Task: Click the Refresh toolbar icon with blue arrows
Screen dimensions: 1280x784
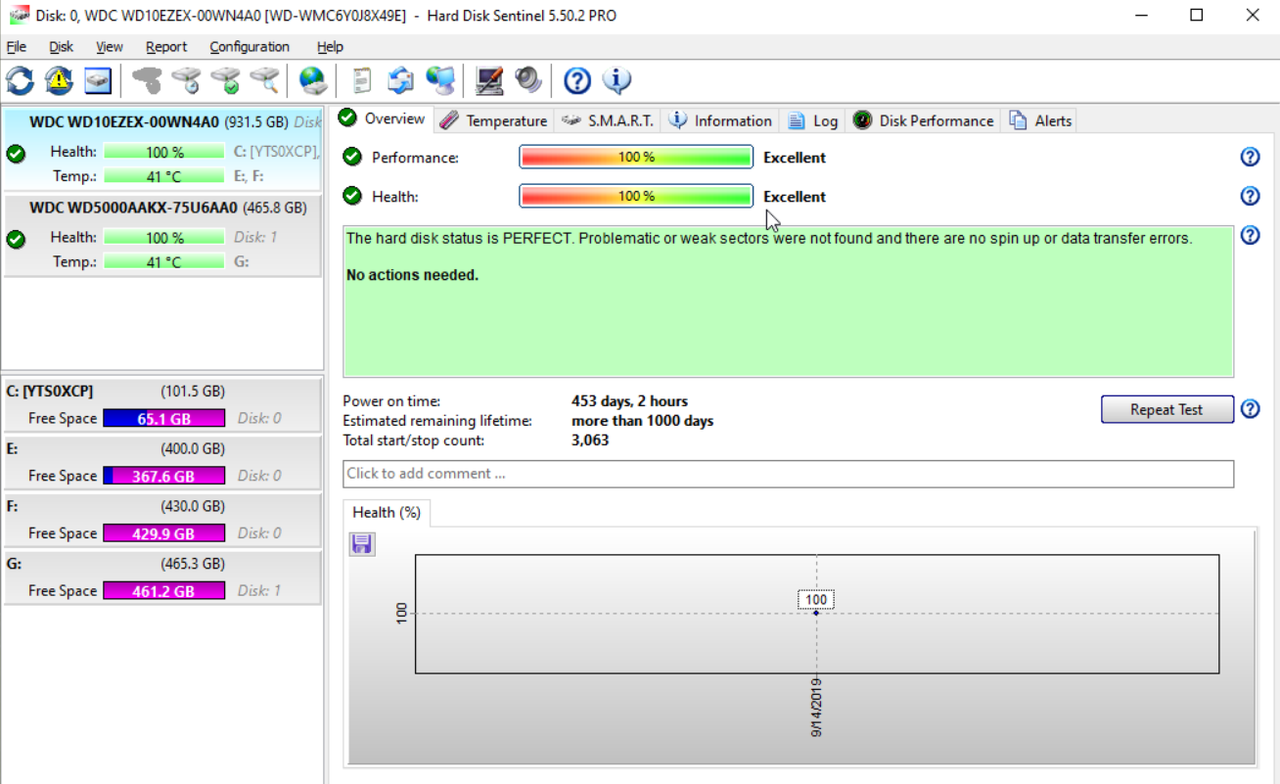Action: tap(20, 81)
